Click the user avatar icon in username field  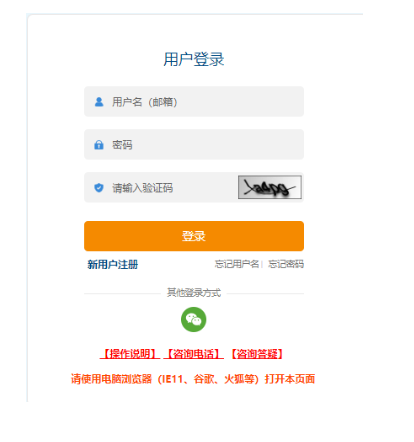[99, 102]
